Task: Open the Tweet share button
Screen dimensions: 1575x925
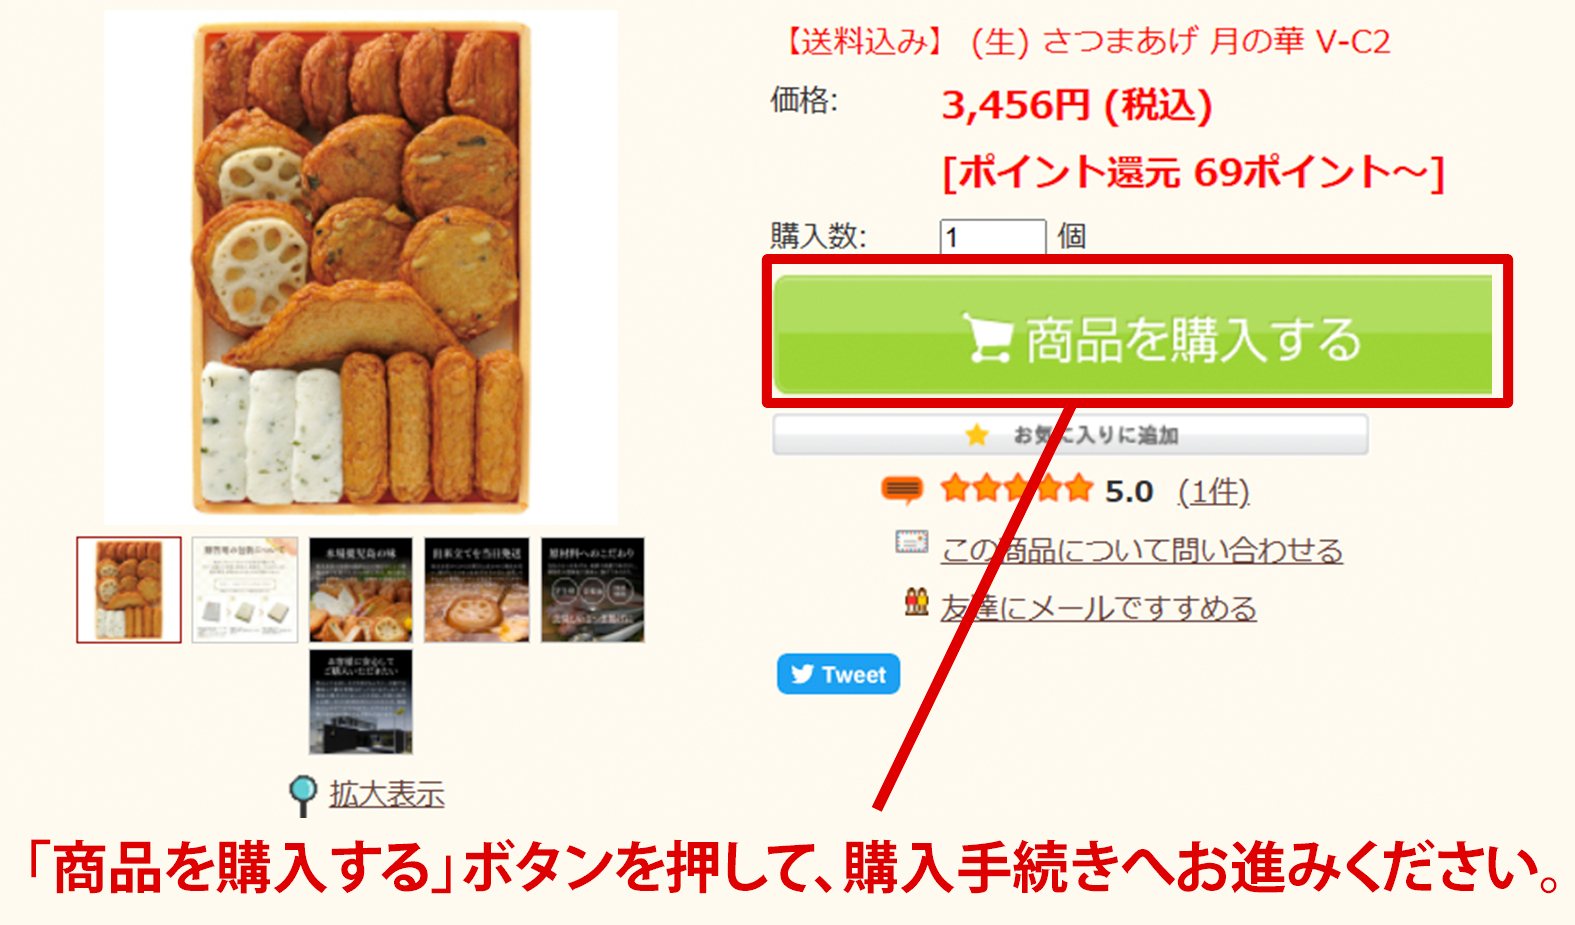Action: tap(838, 674)
